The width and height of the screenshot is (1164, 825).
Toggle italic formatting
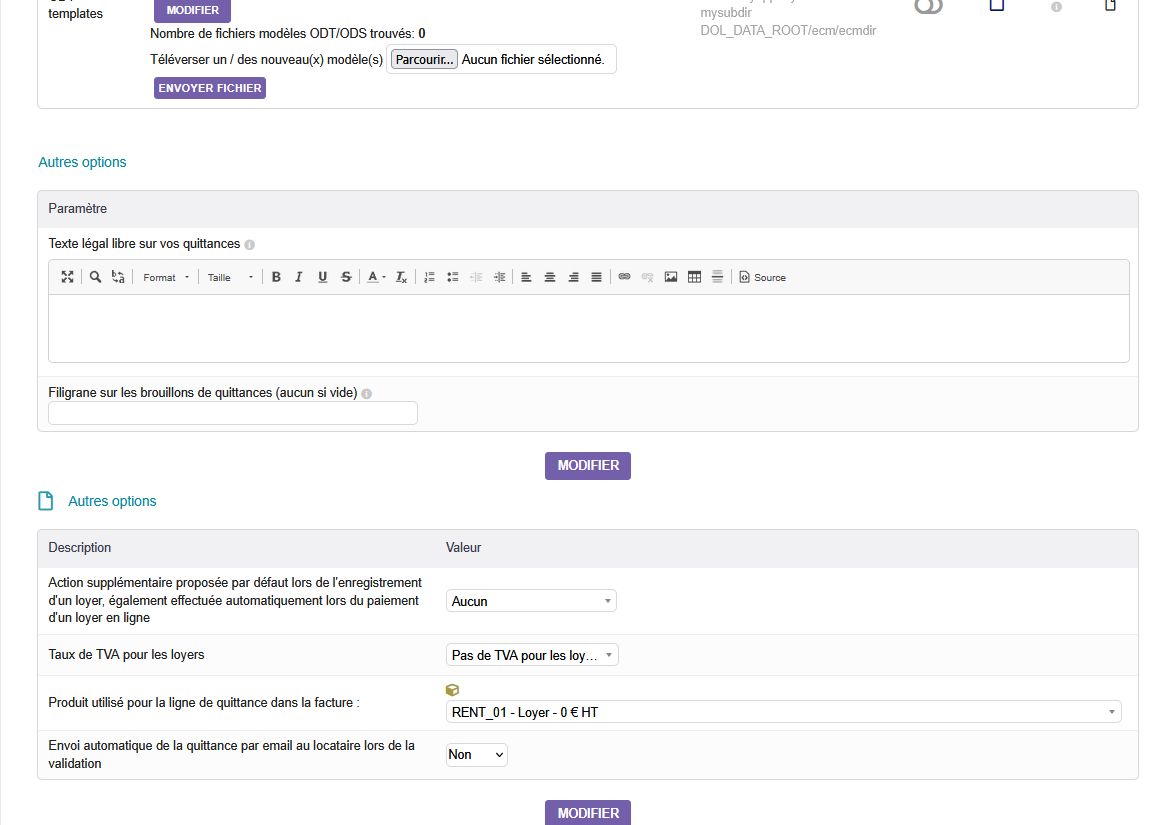pos(298,277)
